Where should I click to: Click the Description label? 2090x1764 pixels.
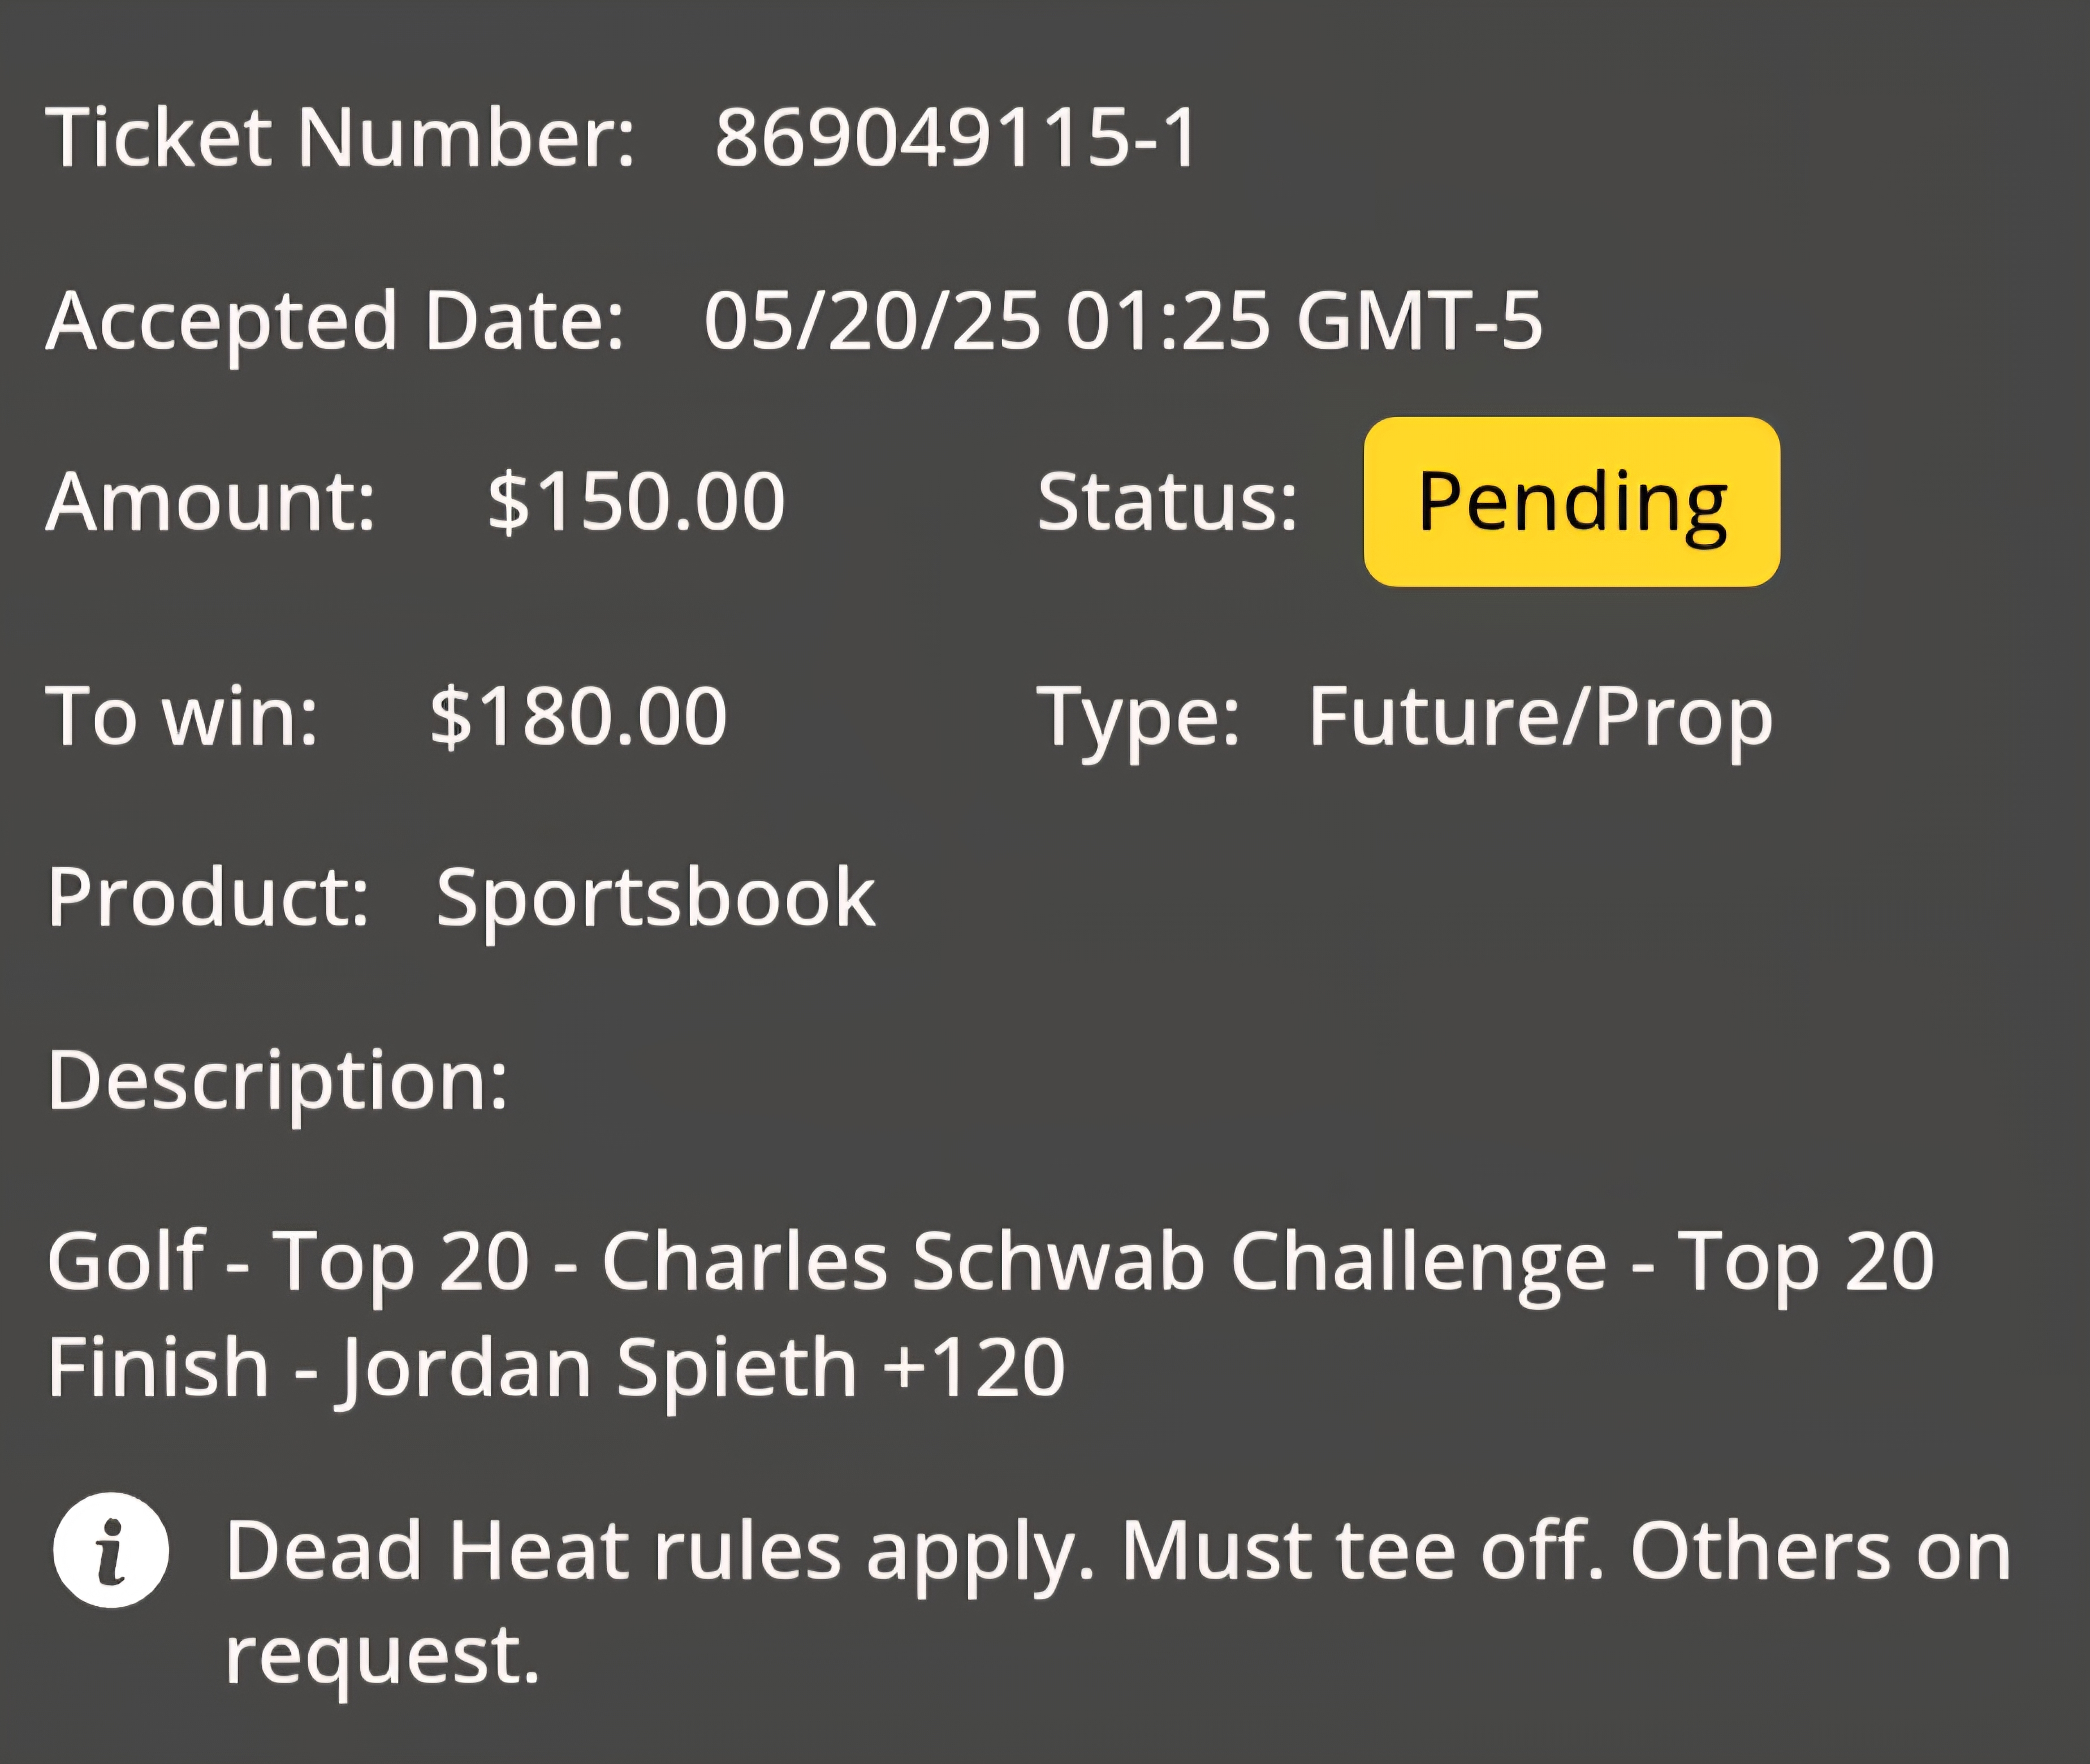[278, 1082]
